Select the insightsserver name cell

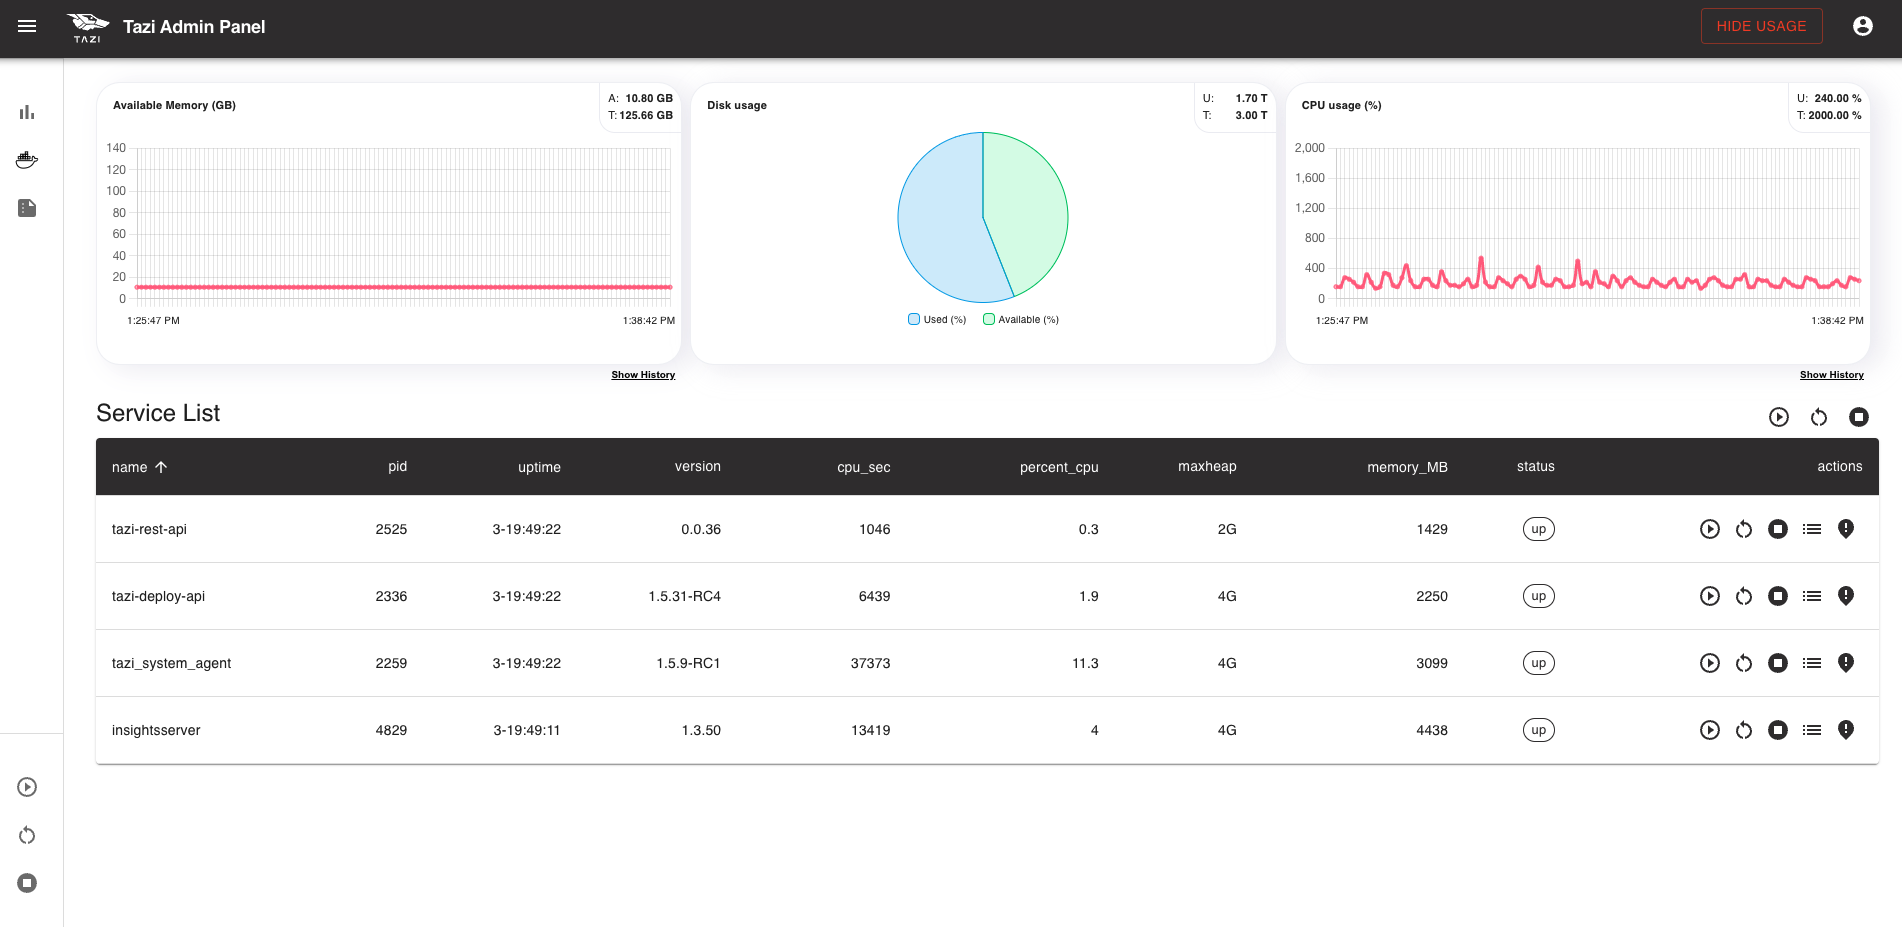pos(156,730)
